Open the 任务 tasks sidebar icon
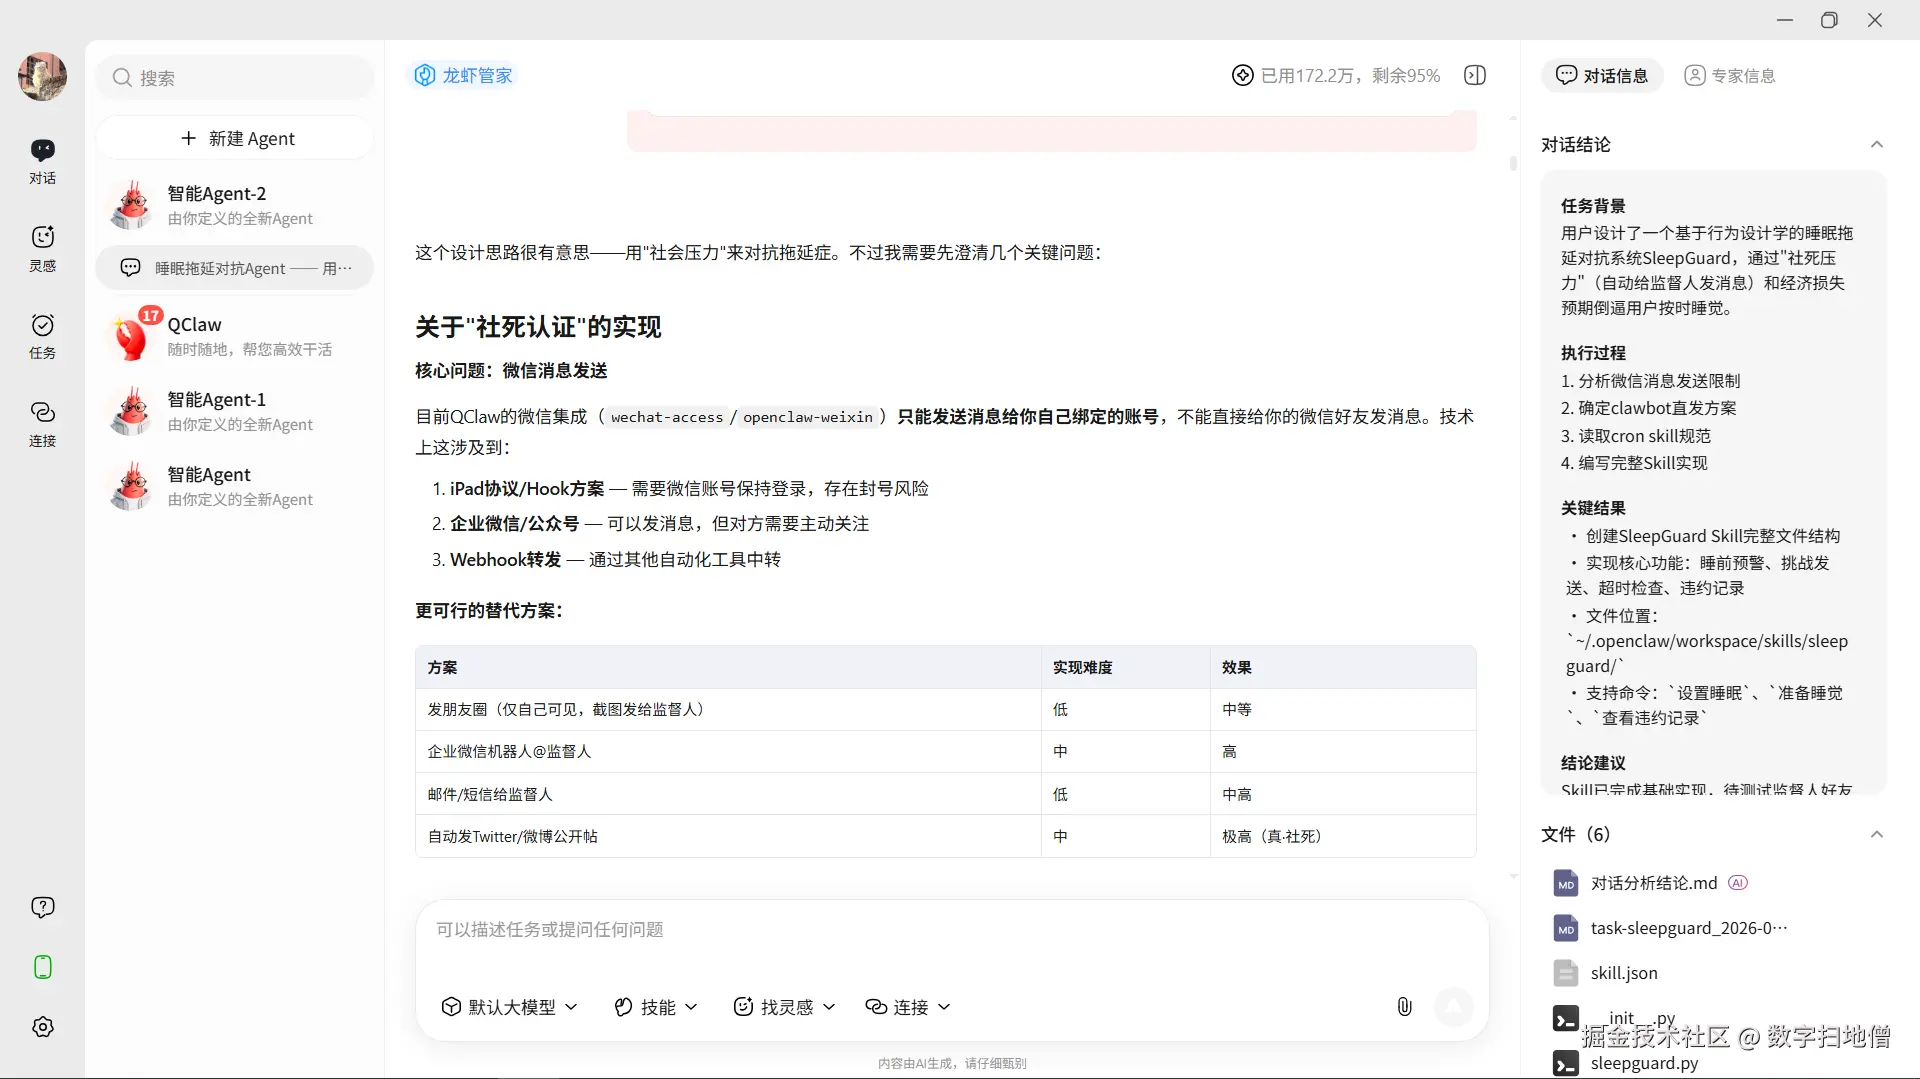The width and height of the screenshot is (1920, 1079). [x=42, y=335]
